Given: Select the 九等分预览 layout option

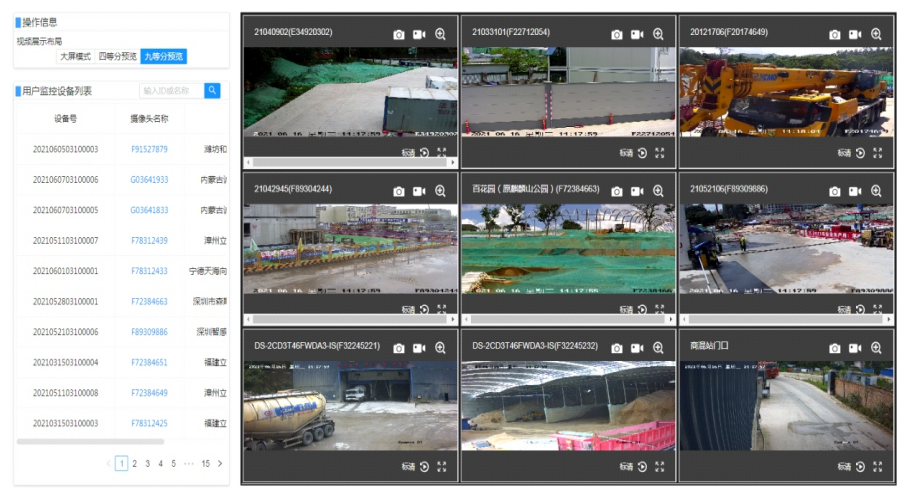Looking at the screenshot, I should [x=163, y=57].
